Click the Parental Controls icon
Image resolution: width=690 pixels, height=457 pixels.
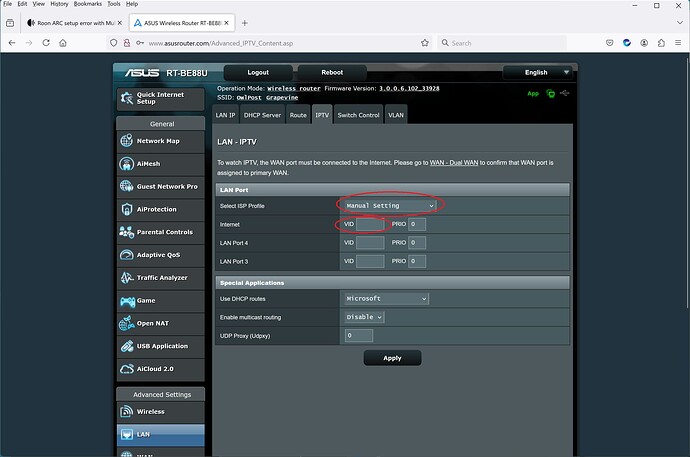127,232
